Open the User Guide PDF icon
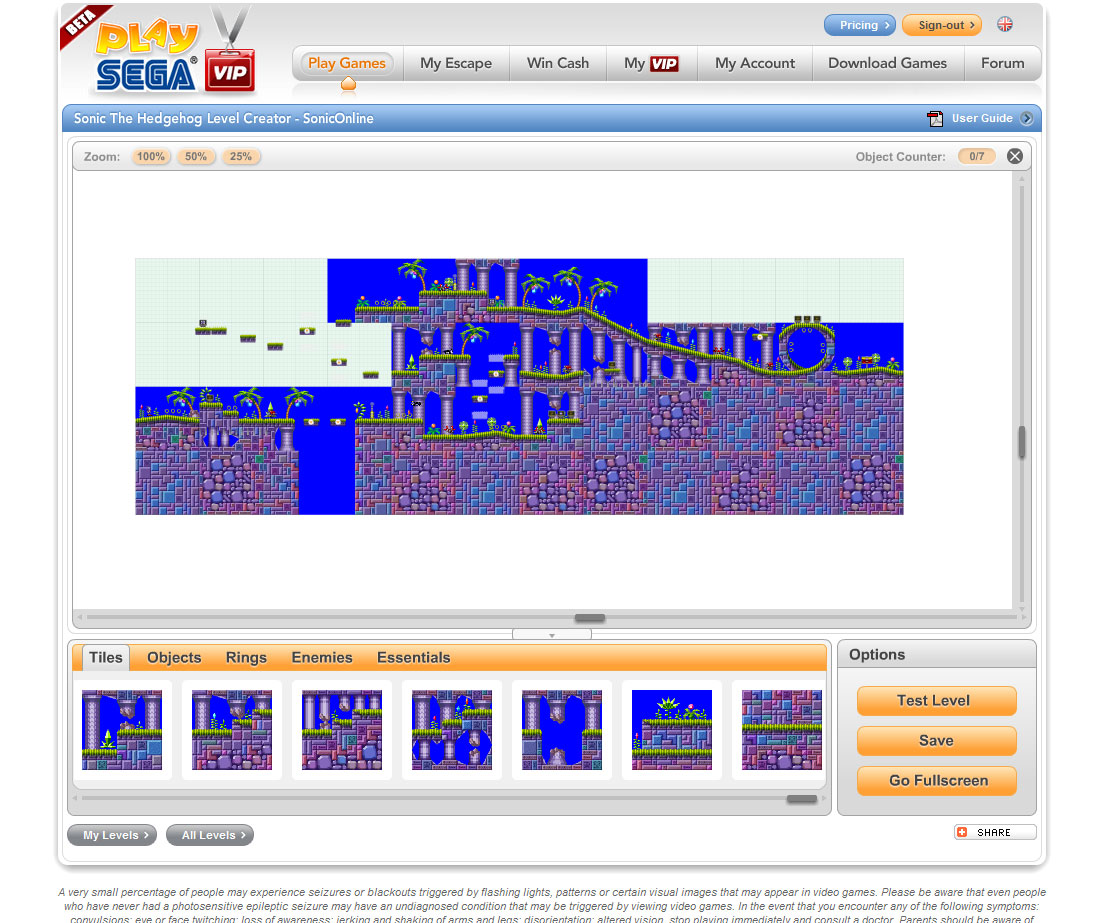 click(x=935, y=118)
